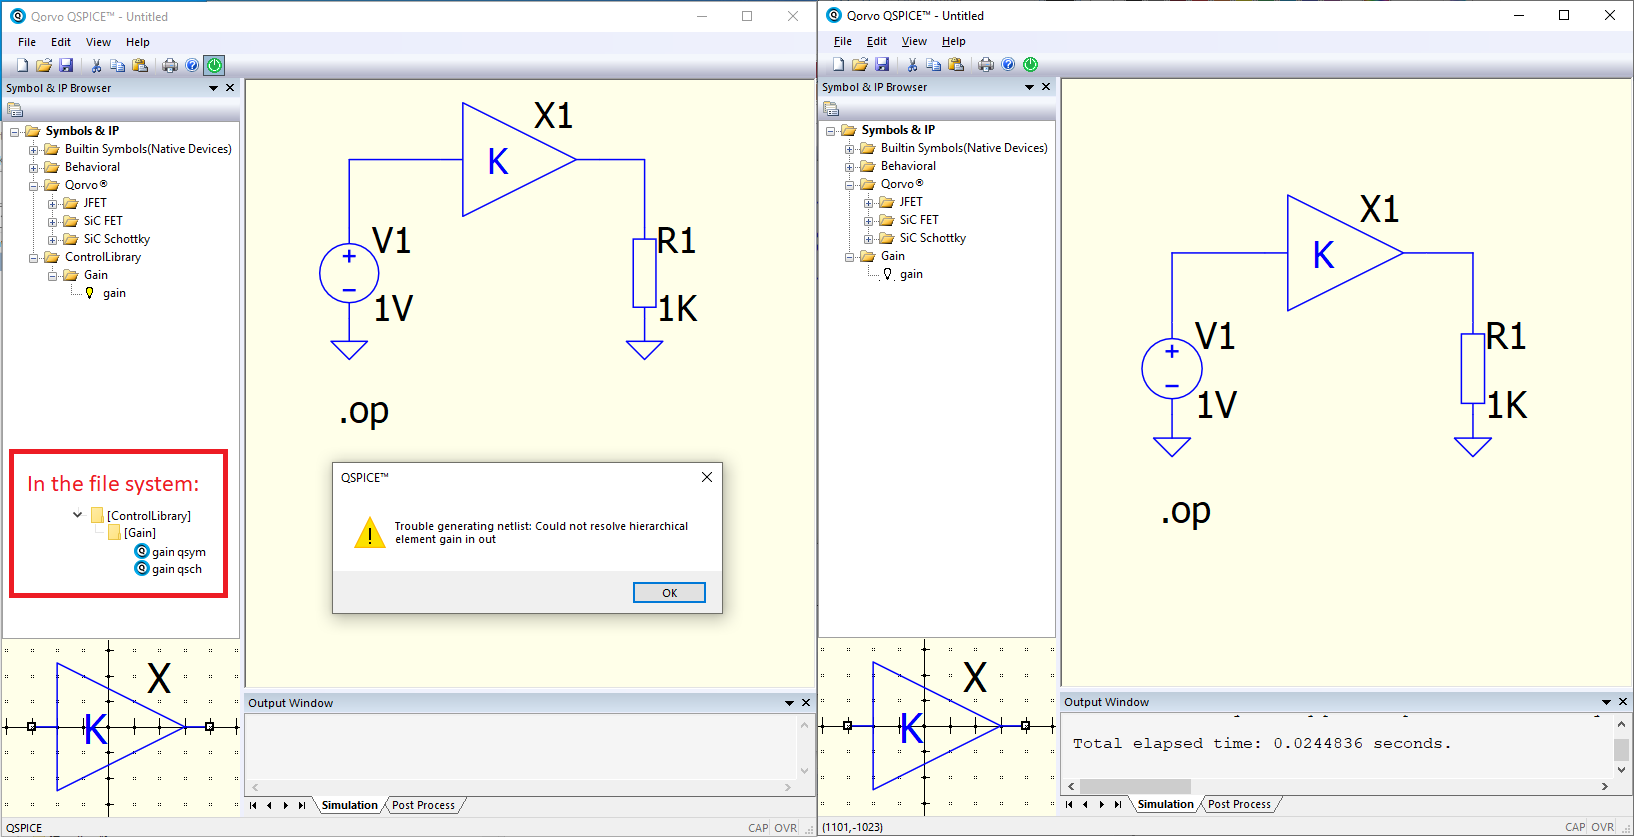
Task: Click scroll-down arrow in right Output Window
Action: tap(1622, 770)
